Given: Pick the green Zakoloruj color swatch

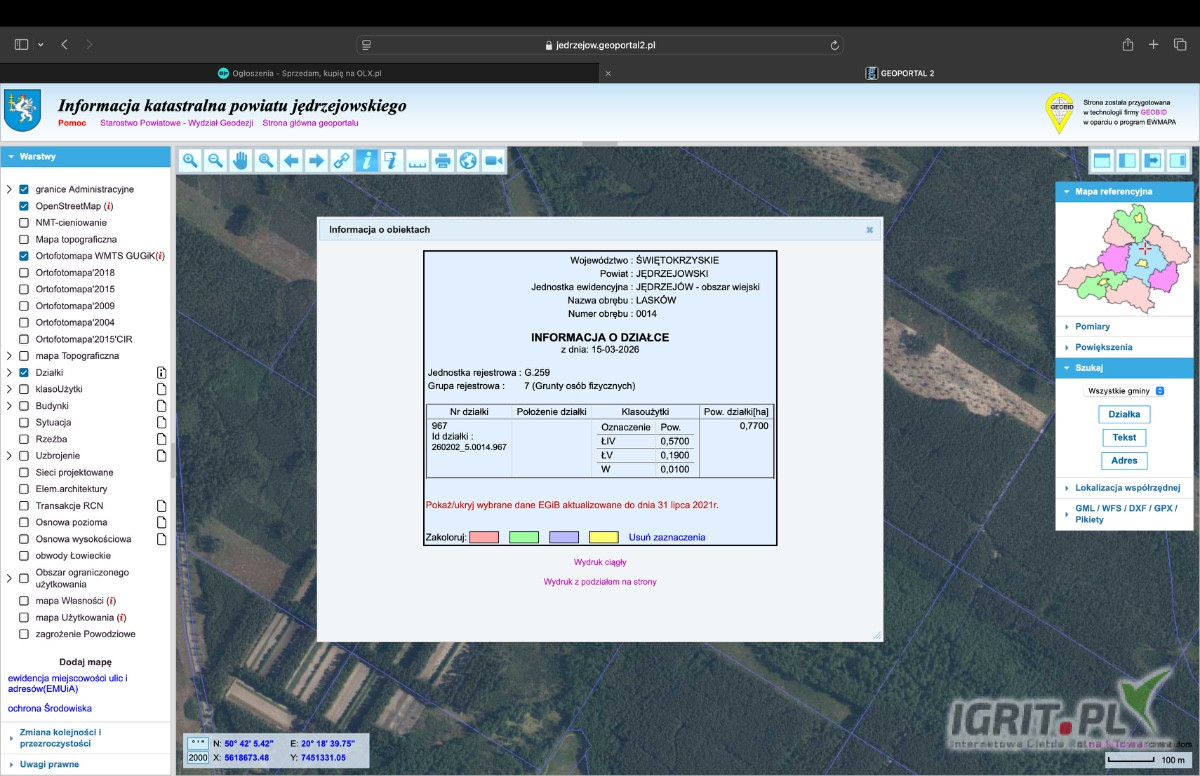Looking at the screenshot, I should pos(524,537).
